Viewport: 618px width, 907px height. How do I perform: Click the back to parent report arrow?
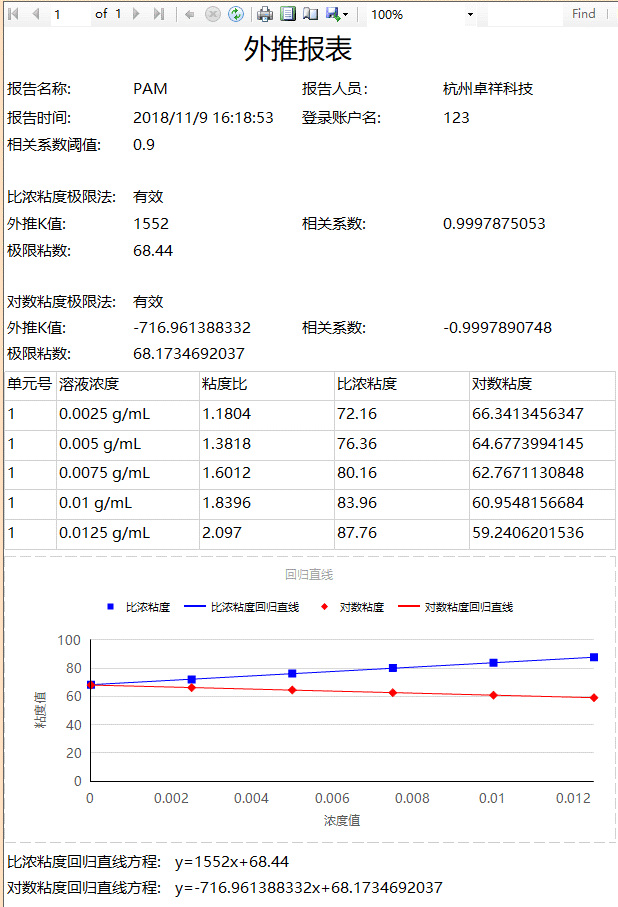[189, 14]
